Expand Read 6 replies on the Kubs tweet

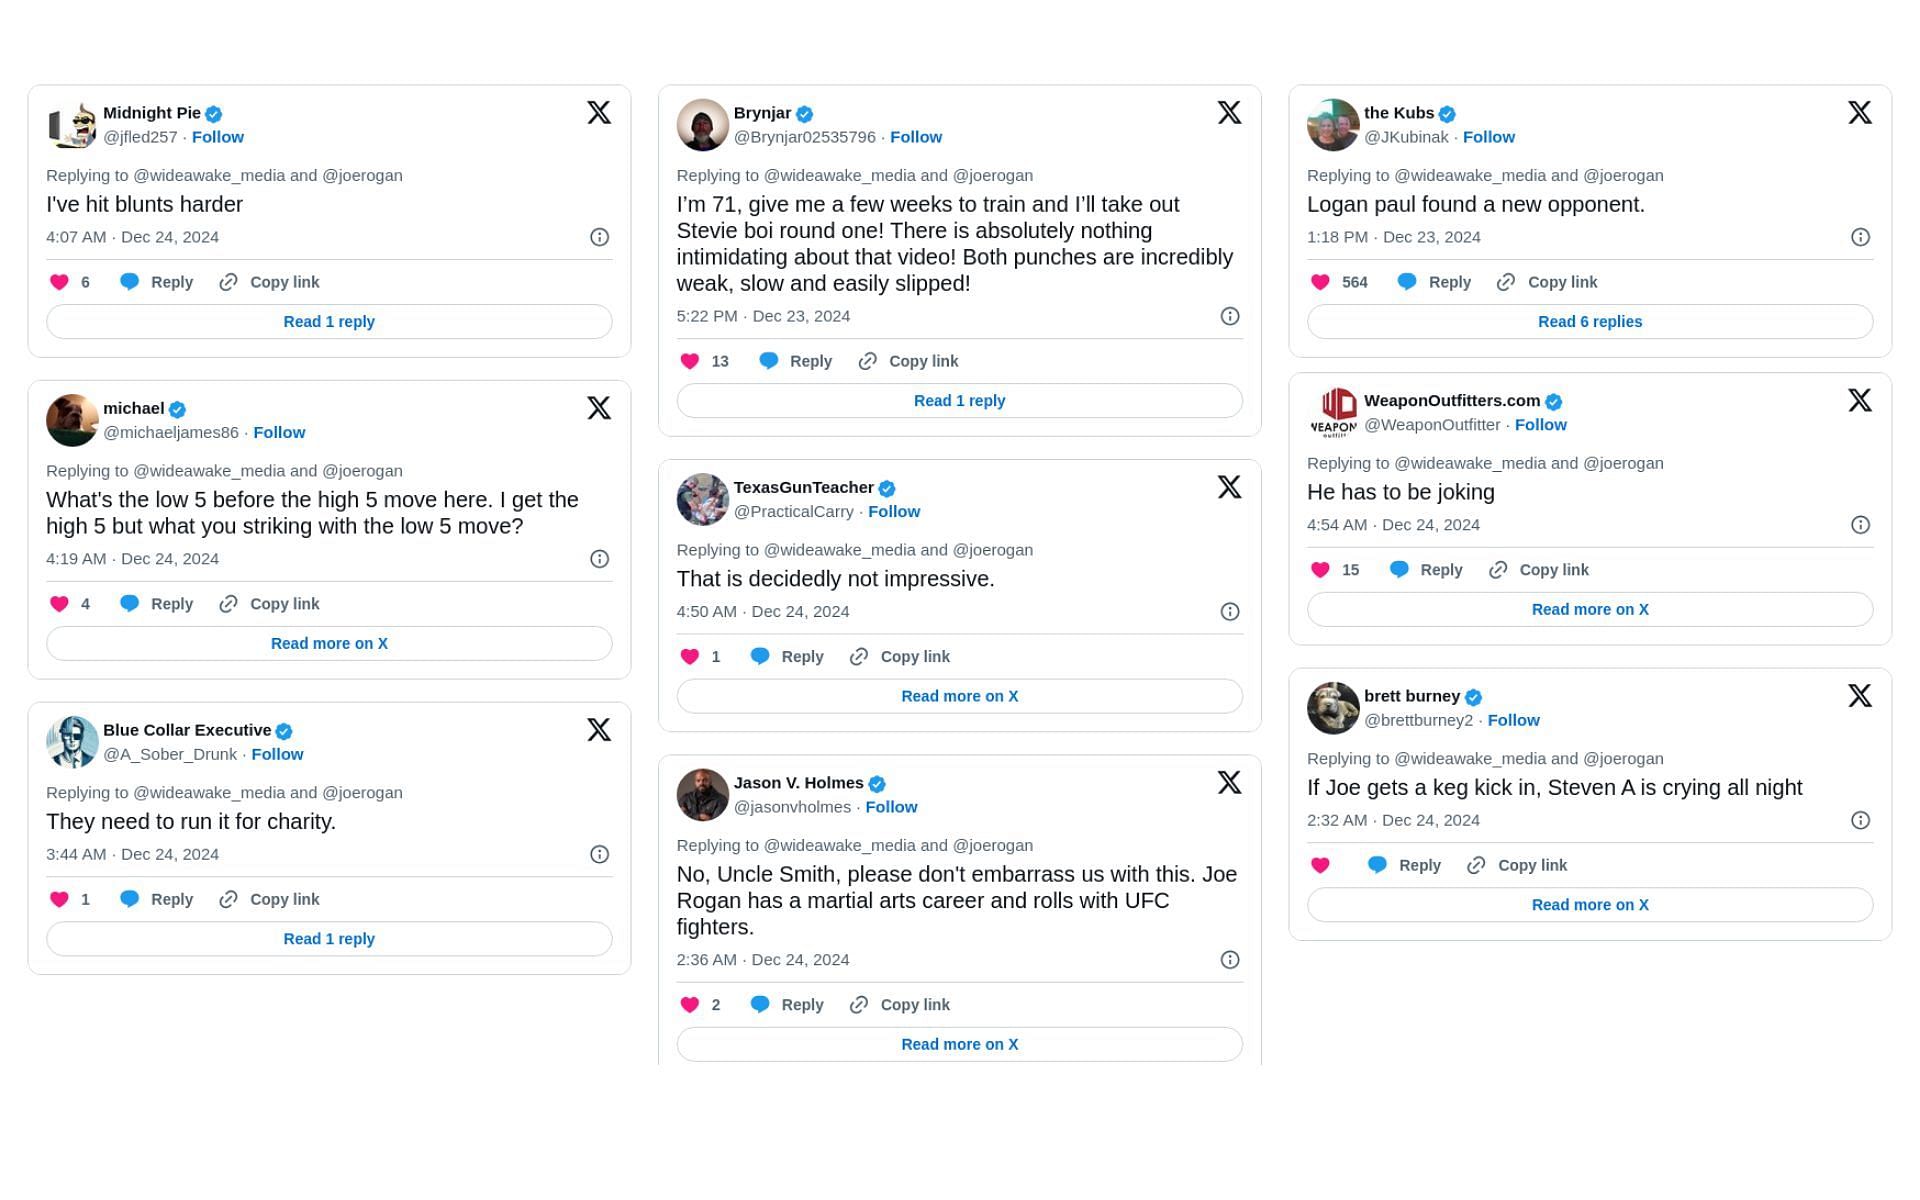pos(1590,321)
